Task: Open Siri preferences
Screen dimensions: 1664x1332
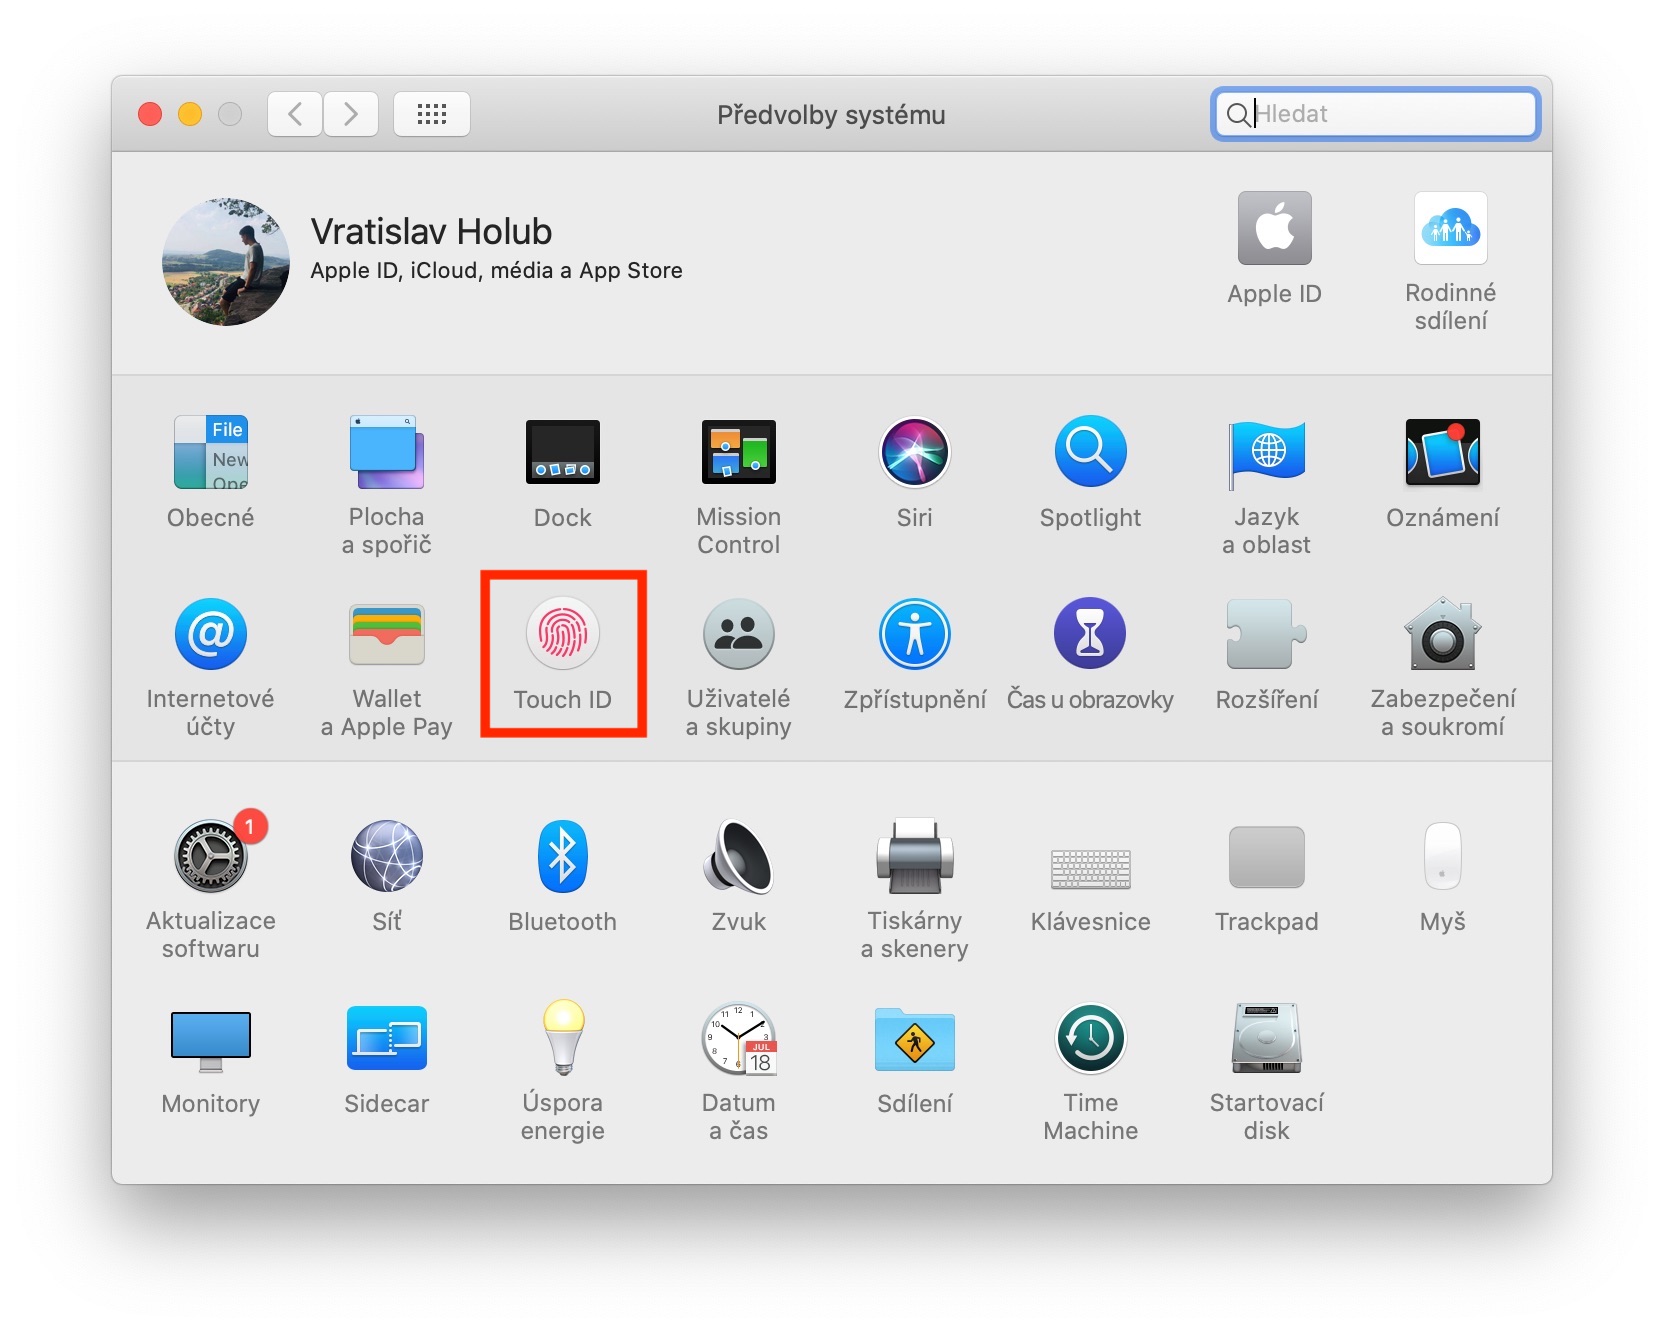Action: pyautogui.click(x=914, y=452)
